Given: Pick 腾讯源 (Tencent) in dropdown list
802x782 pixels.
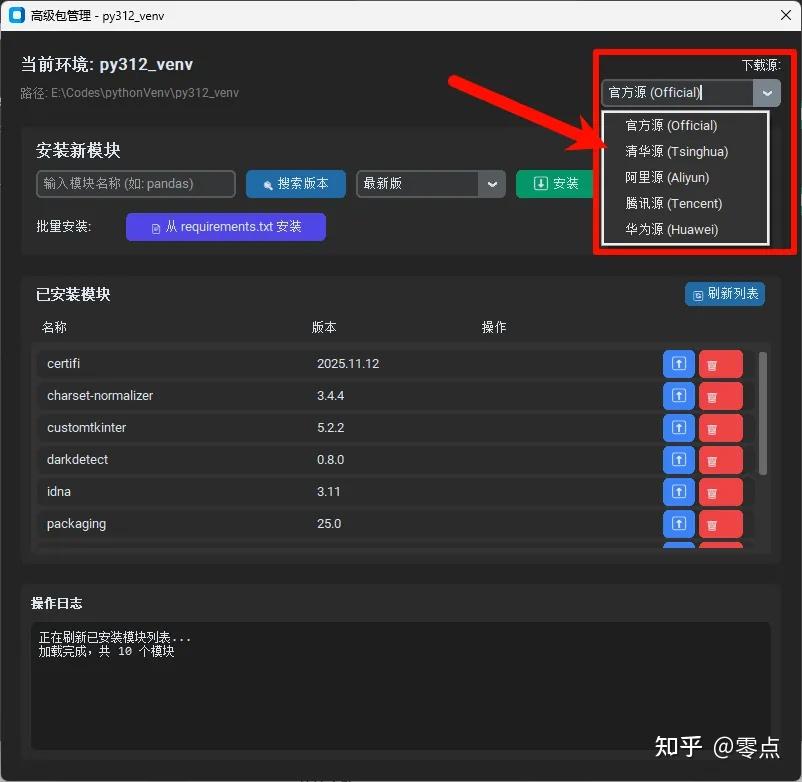Looking at the screenshot, I should [x=673, y=204].
